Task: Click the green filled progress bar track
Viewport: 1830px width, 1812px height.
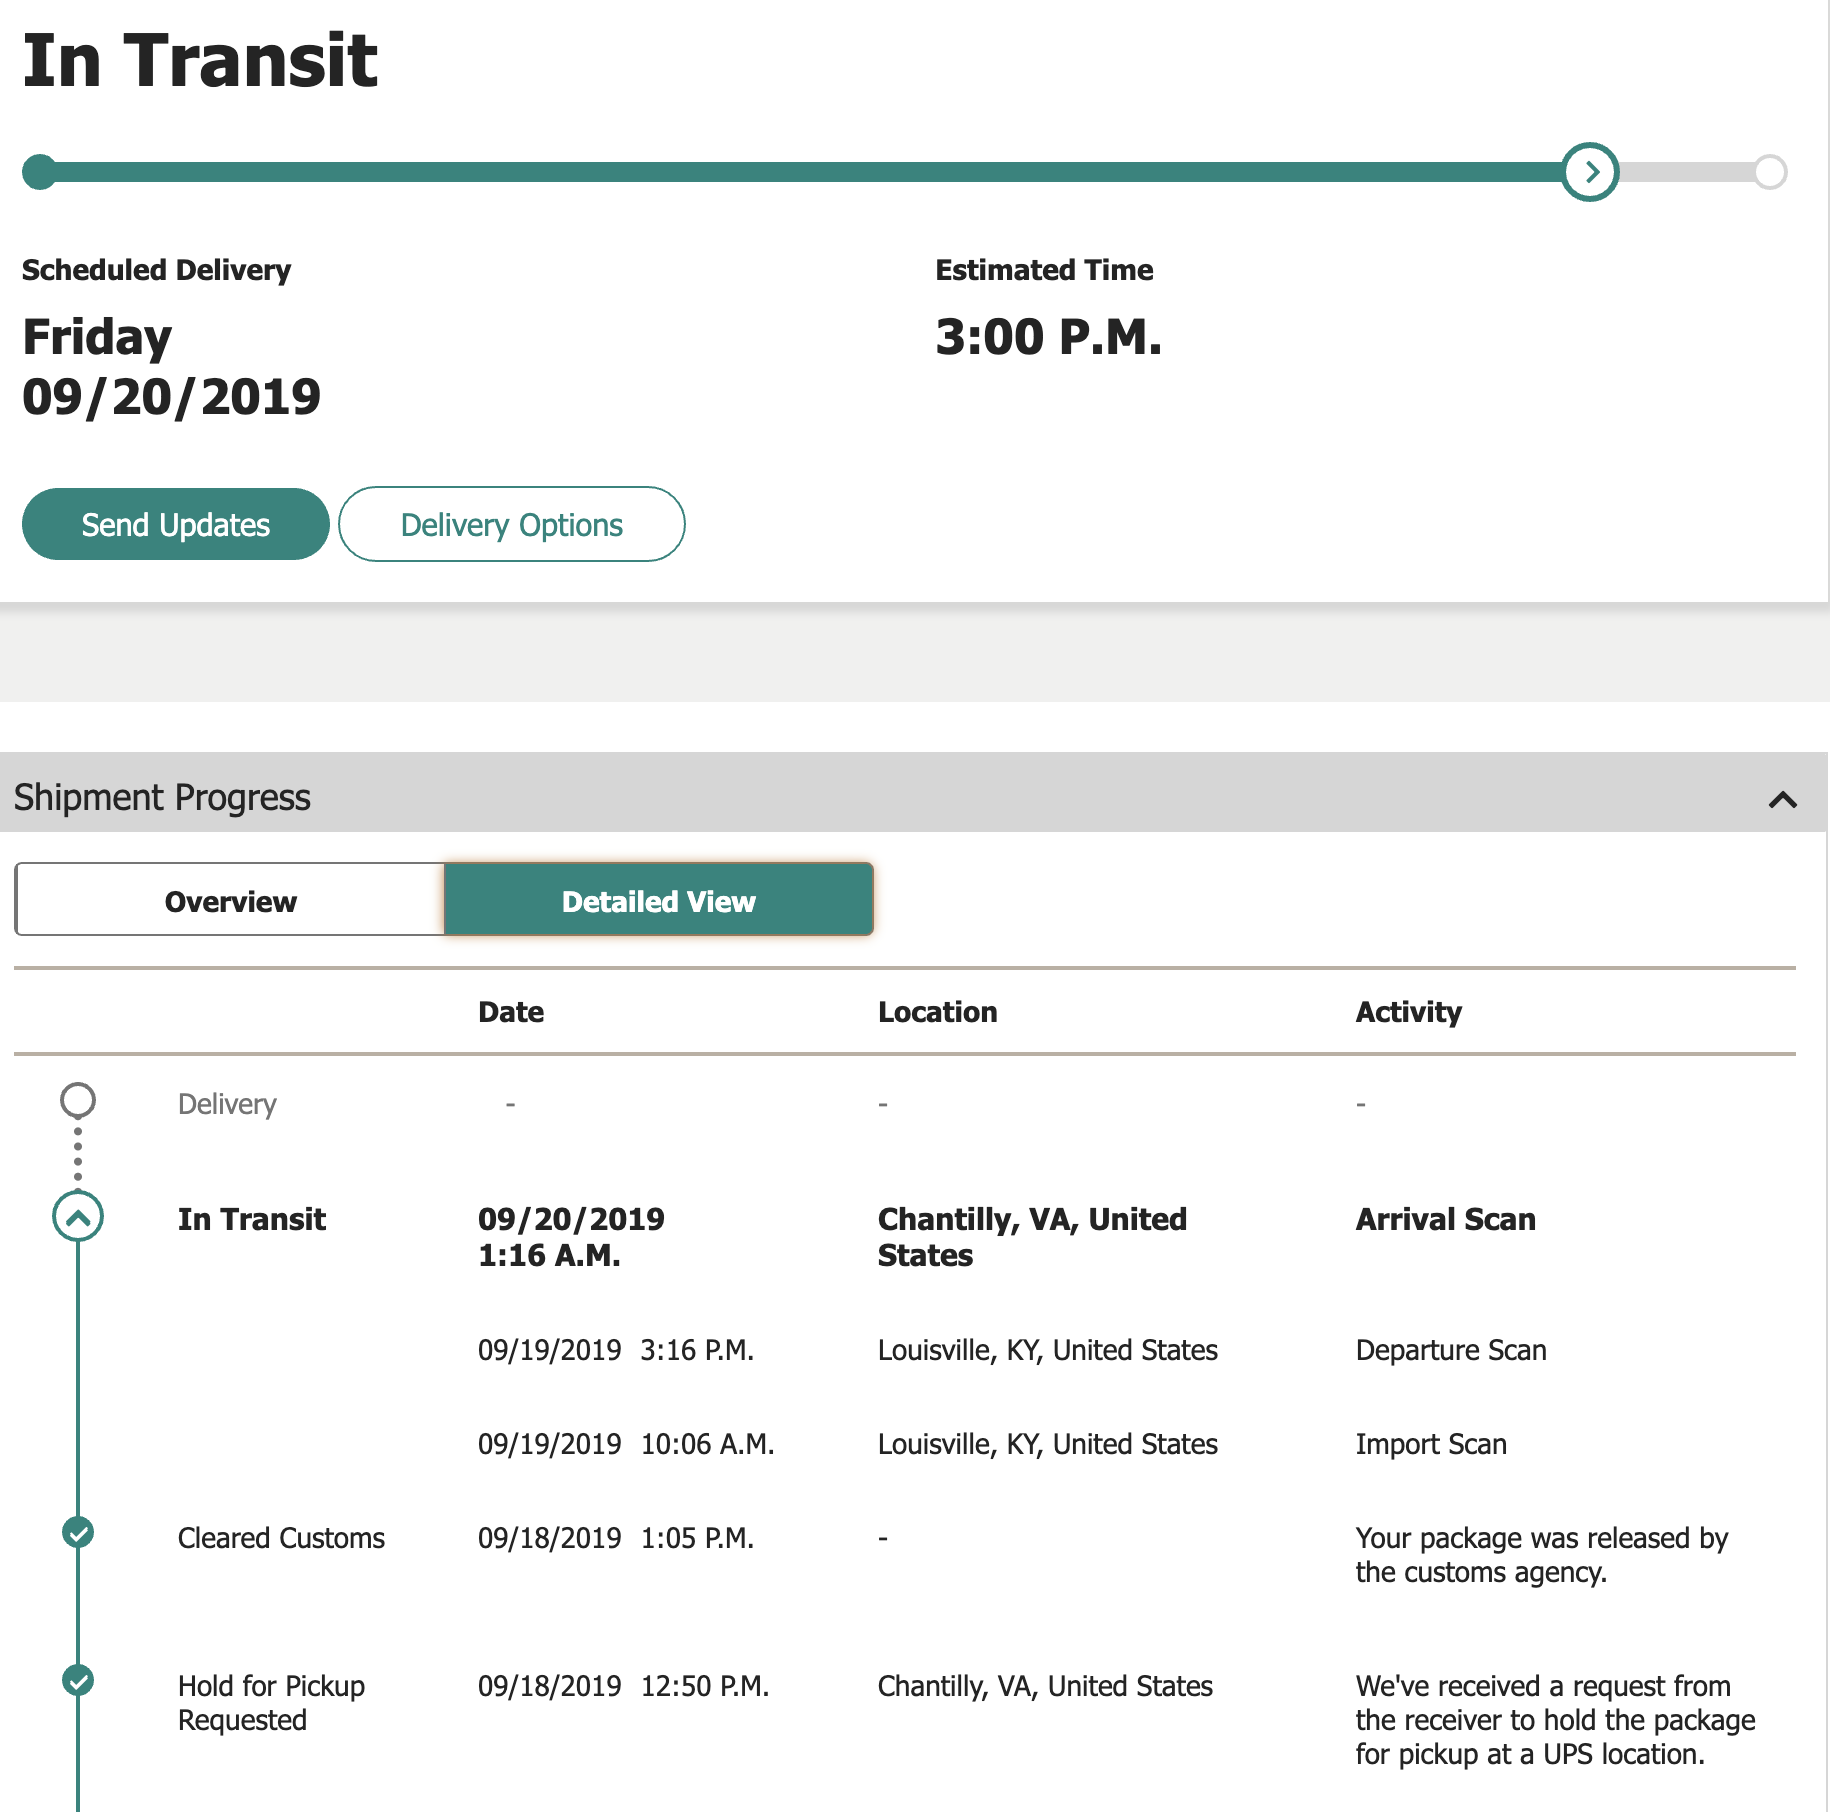Action: pyautogui.click(x=800, y=172)
